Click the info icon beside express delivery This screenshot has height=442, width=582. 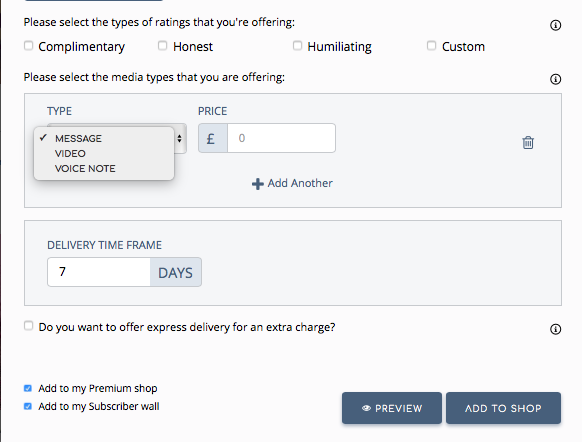555,329
